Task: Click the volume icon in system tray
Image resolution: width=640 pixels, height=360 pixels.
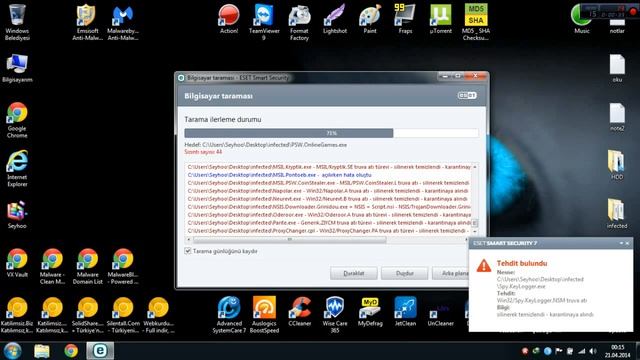Action: 593,351
